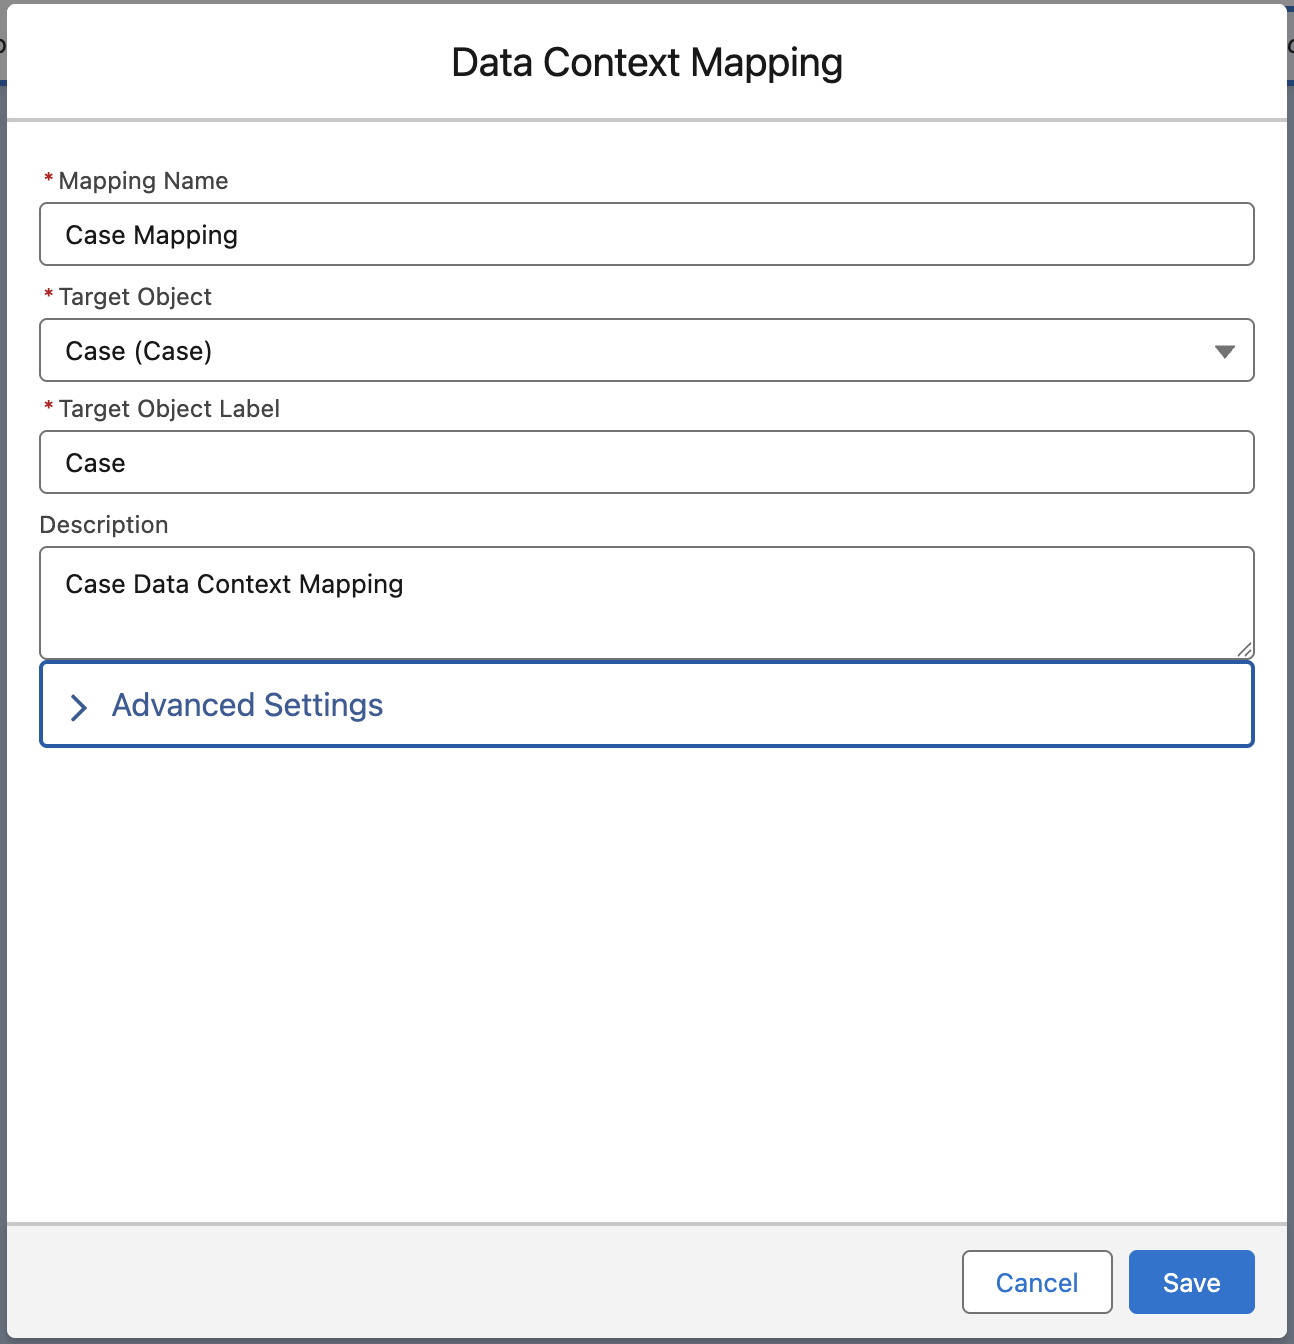Click the "Case (Case)" selected value
This screenshot has height=1344, width=1294.
pyautogui.click(x=138, y=352)
